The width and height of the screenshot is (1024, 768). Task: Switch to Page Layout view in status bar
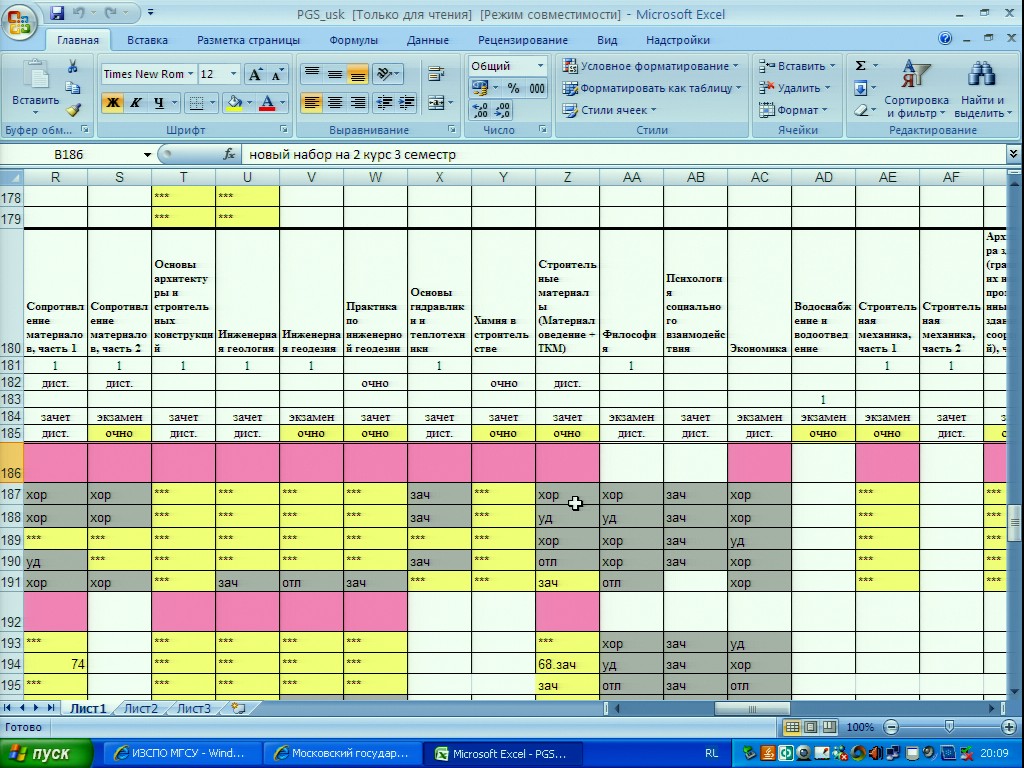coord(810,727)
